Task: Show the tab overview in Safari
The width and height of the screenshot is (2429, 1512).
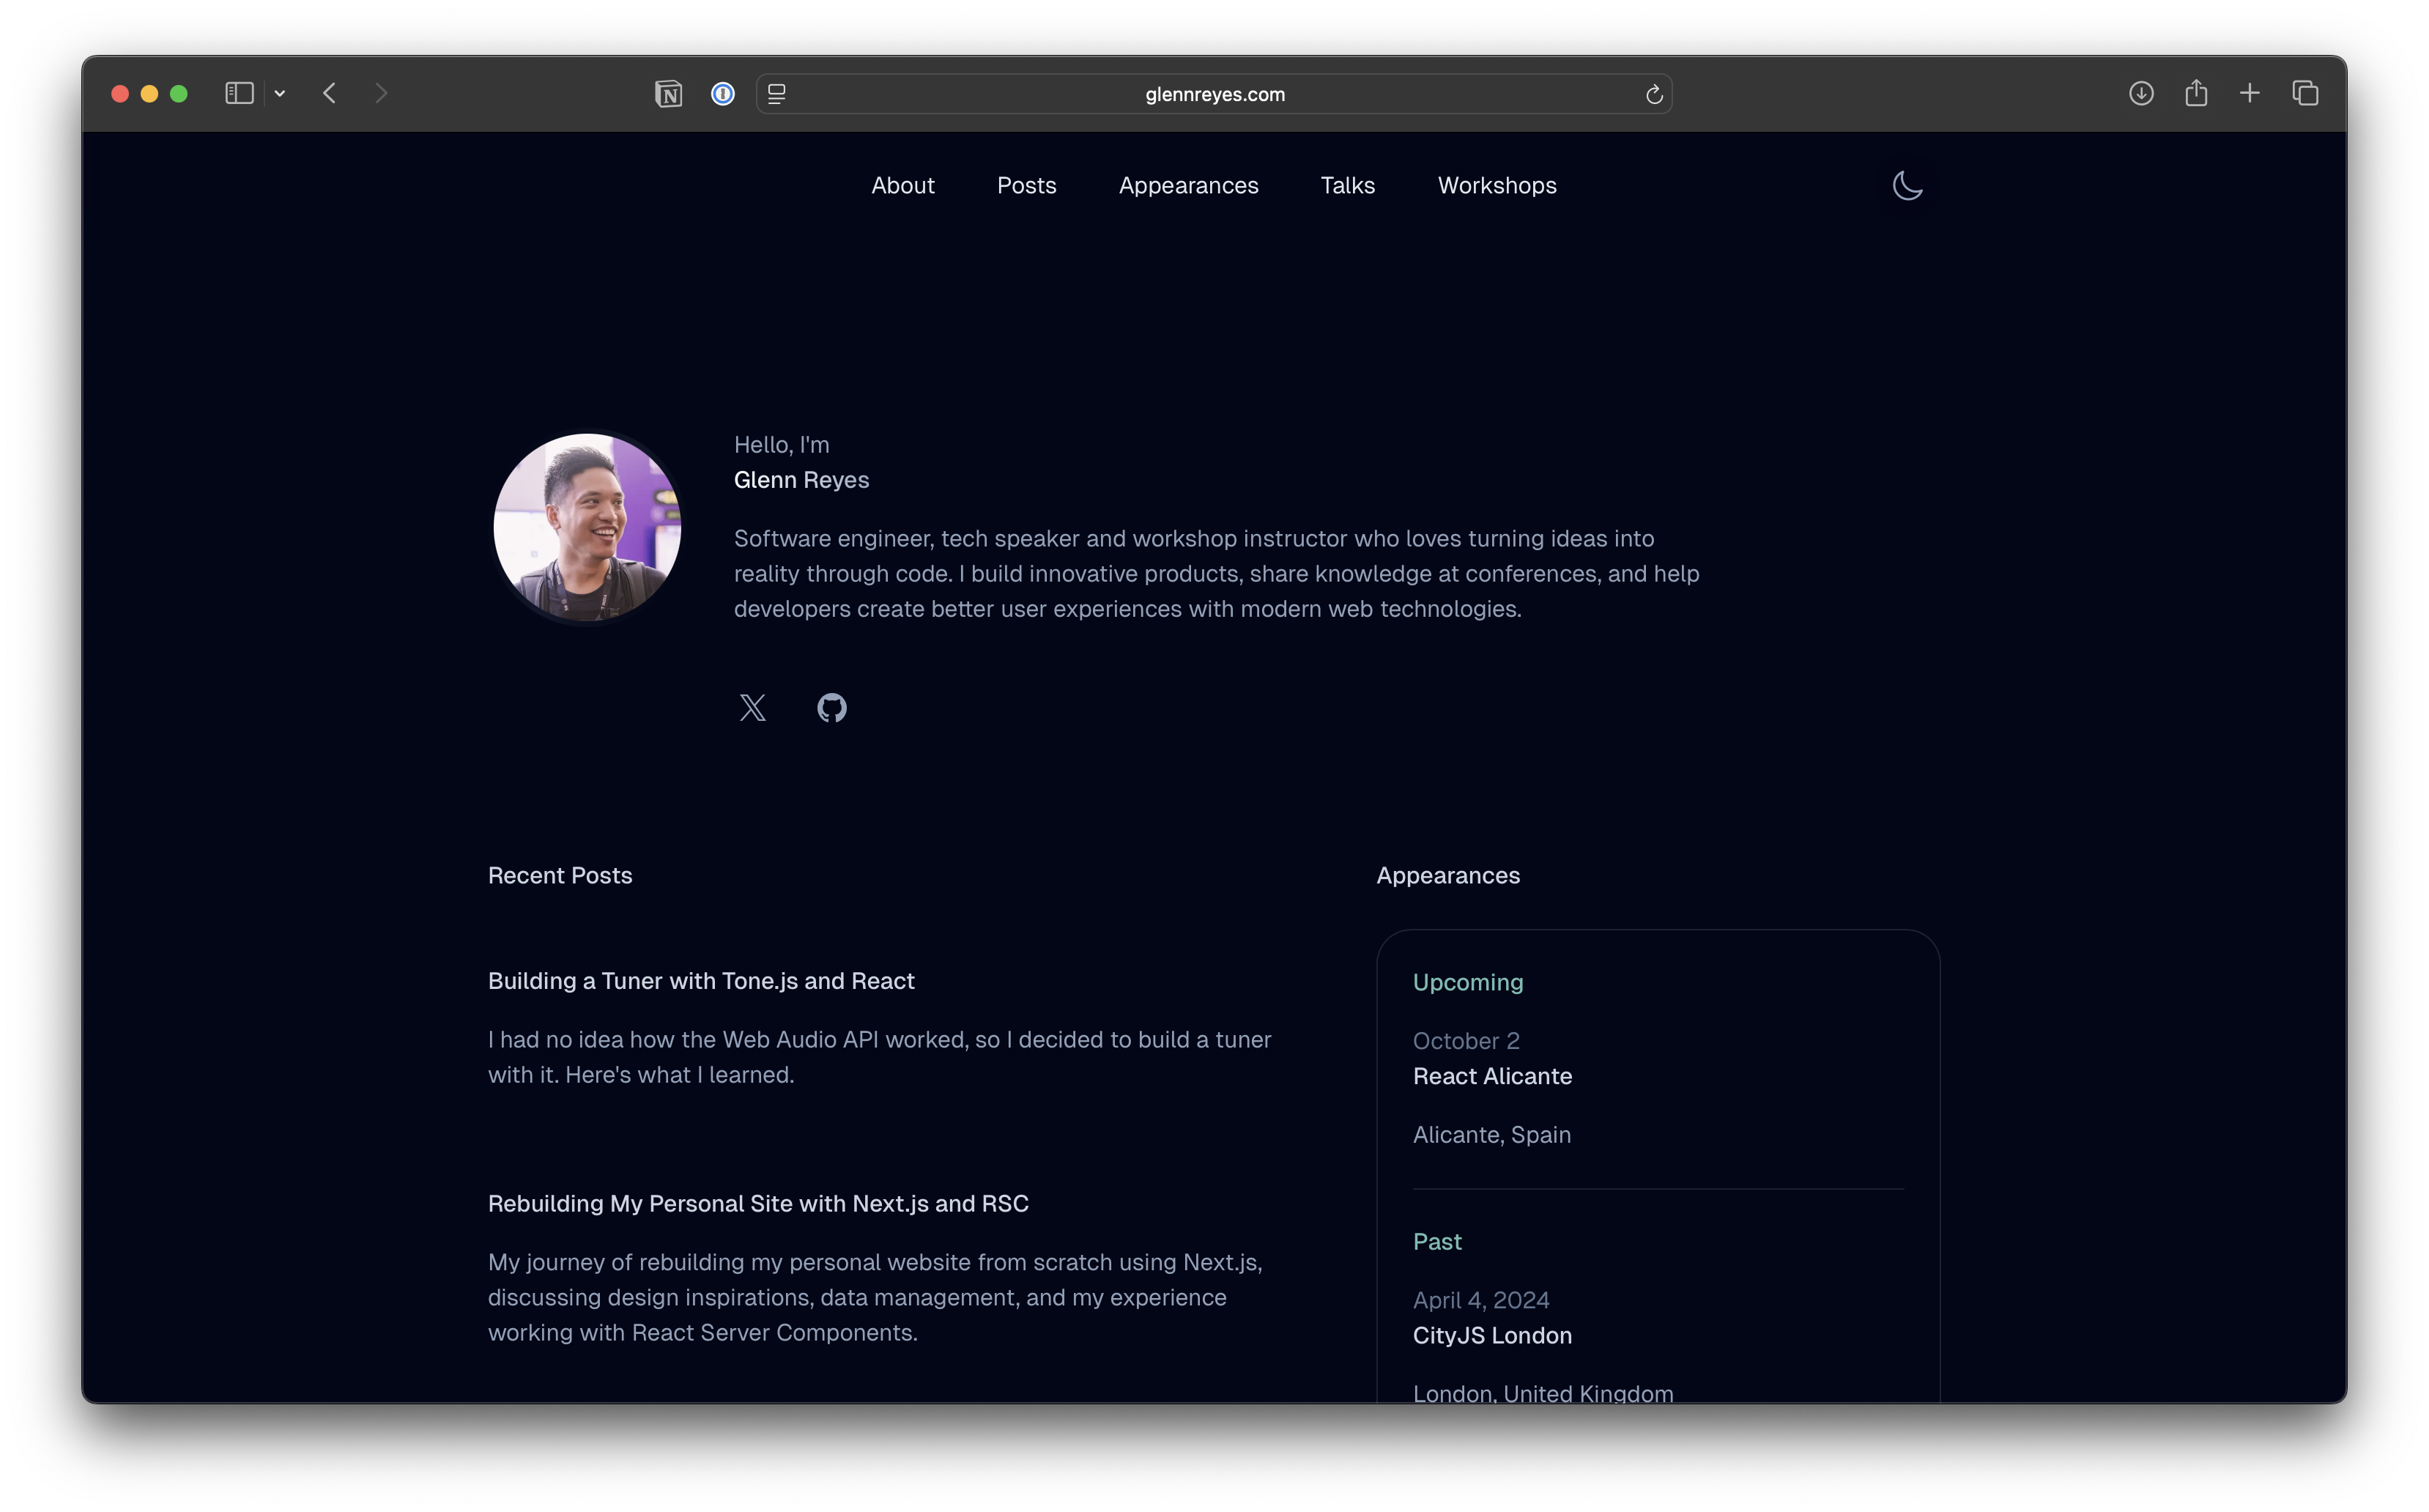Action: (2306, 93)
